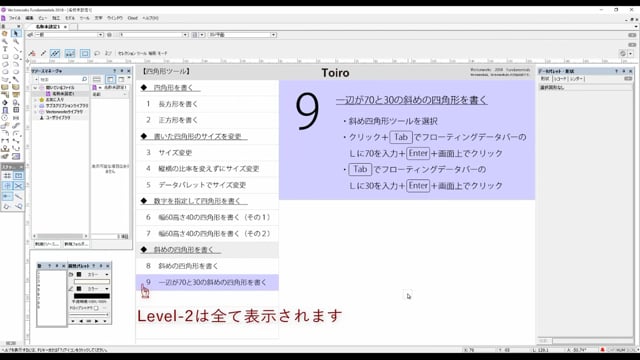Viewport: 640px width, 360px height.
Task: Select the Text tool
Action: click(x=5, y=49)
